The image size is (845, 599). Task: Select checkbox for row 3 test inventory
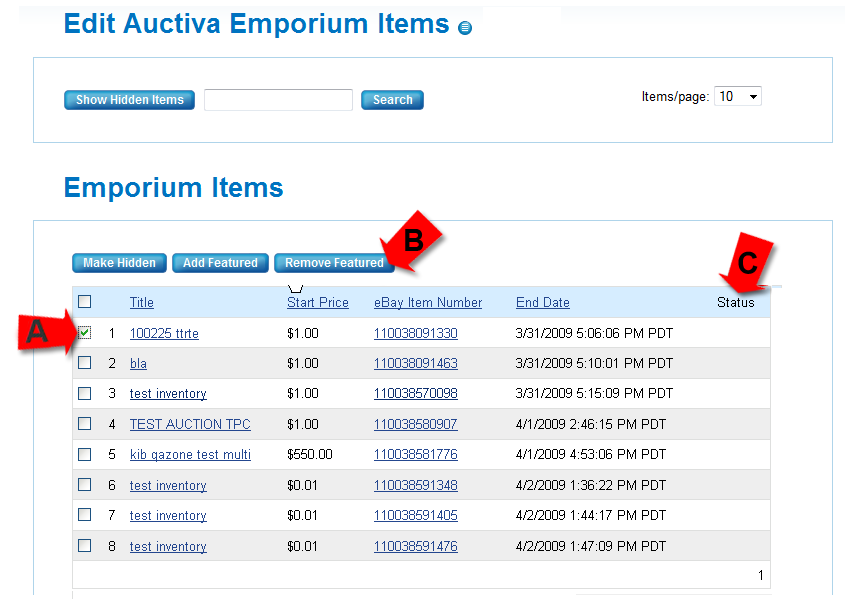pyautogui.click(x=85, y=394)
